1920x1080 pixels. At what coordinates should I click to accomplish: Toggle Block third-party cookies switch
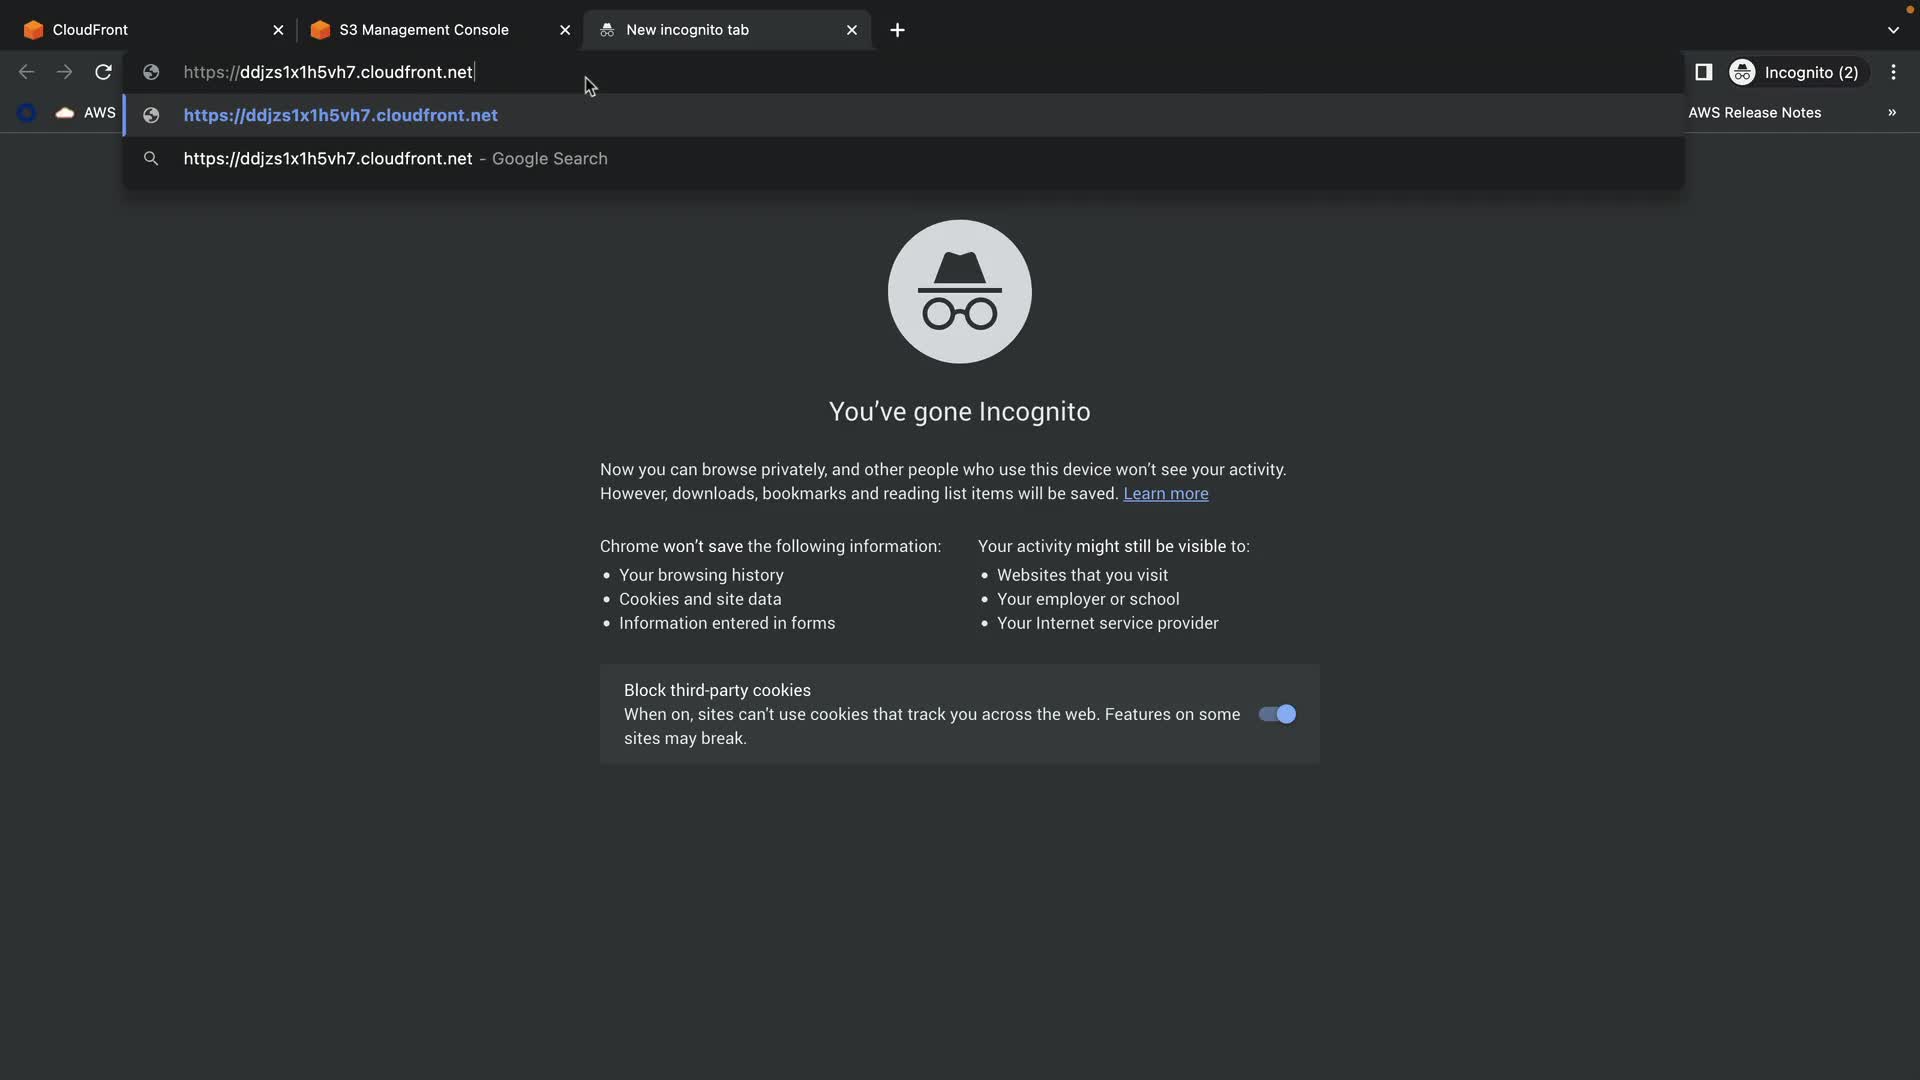[x=1277, y=714]
